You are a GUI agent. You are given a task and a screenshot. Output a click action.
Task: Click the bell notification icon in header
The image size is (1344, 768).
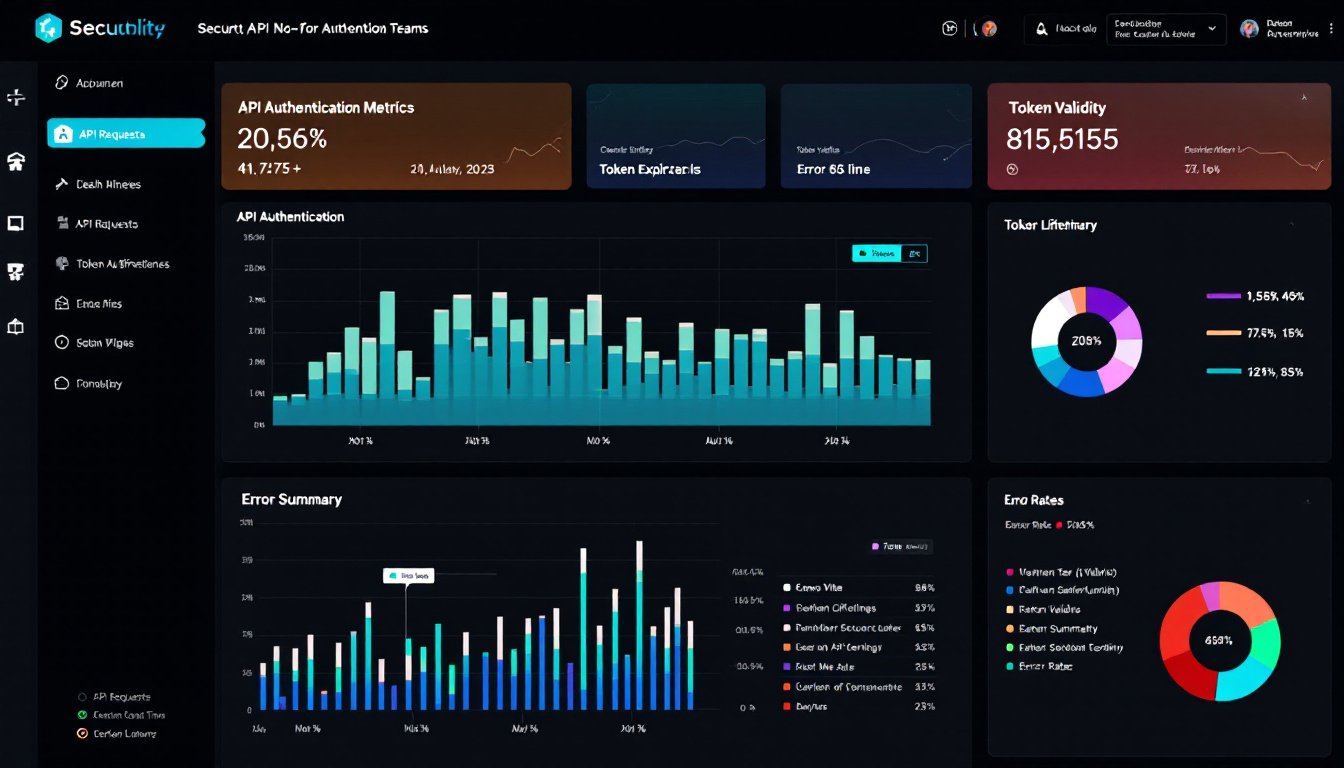click(x=1041, y=29)
